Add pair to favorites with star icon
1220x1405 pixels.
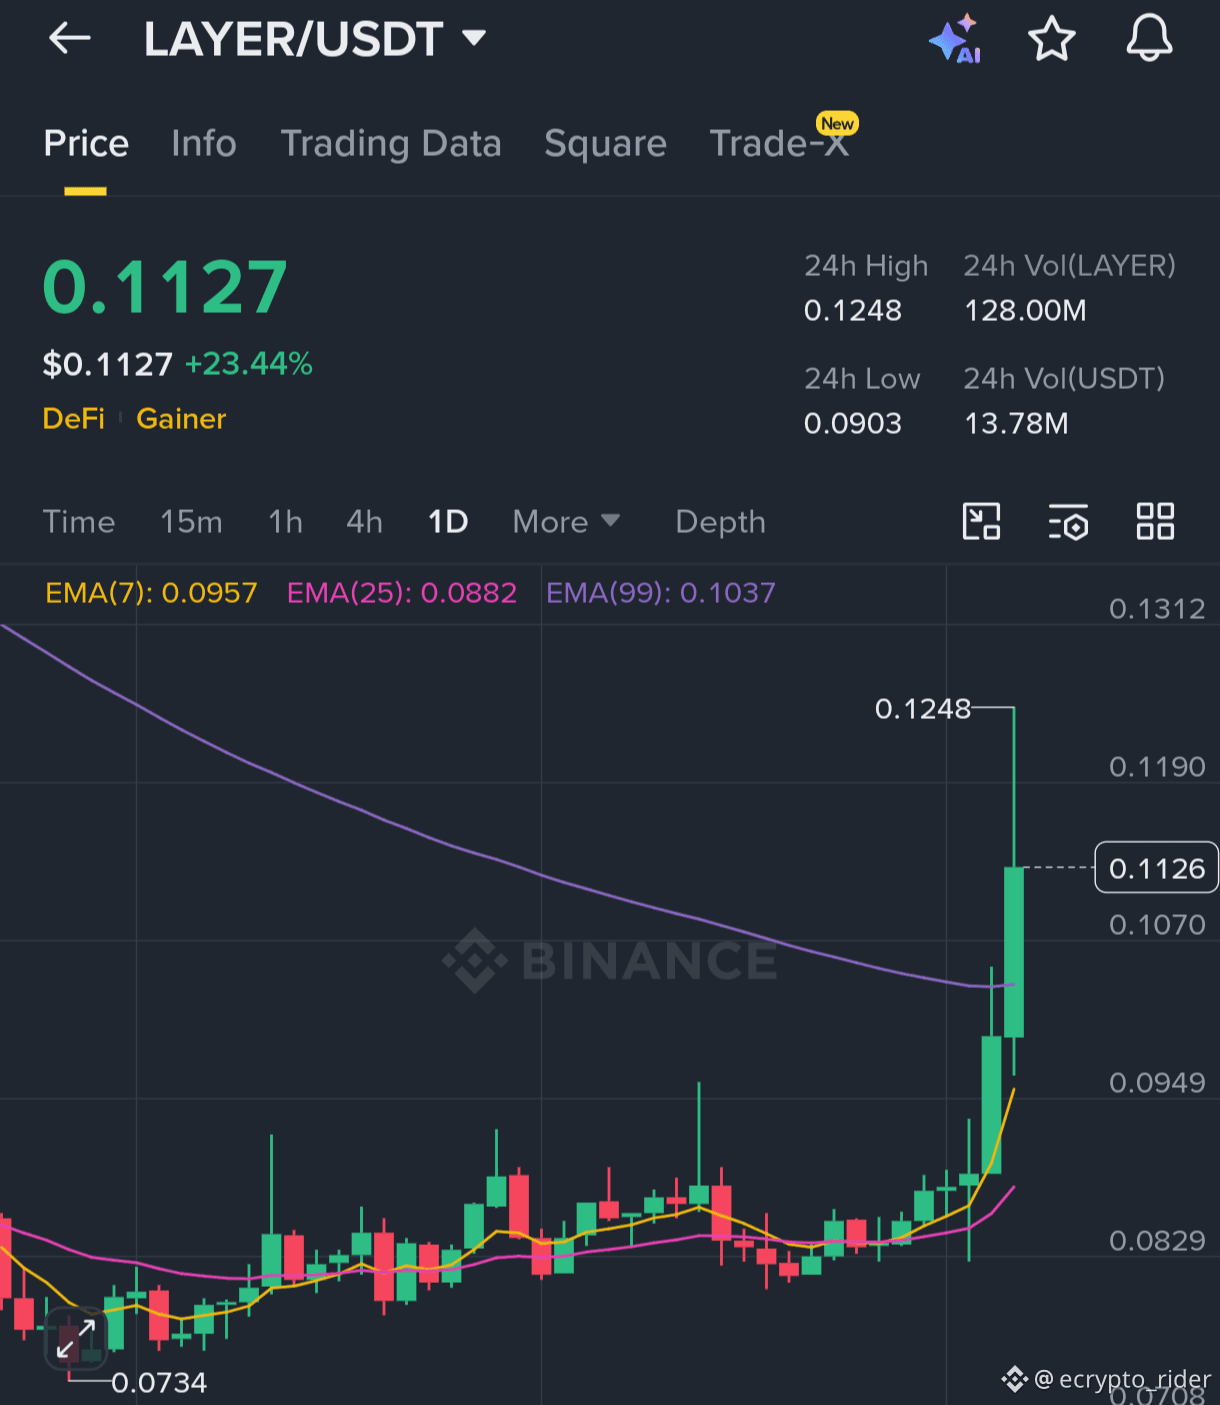tap(1052, 39)
